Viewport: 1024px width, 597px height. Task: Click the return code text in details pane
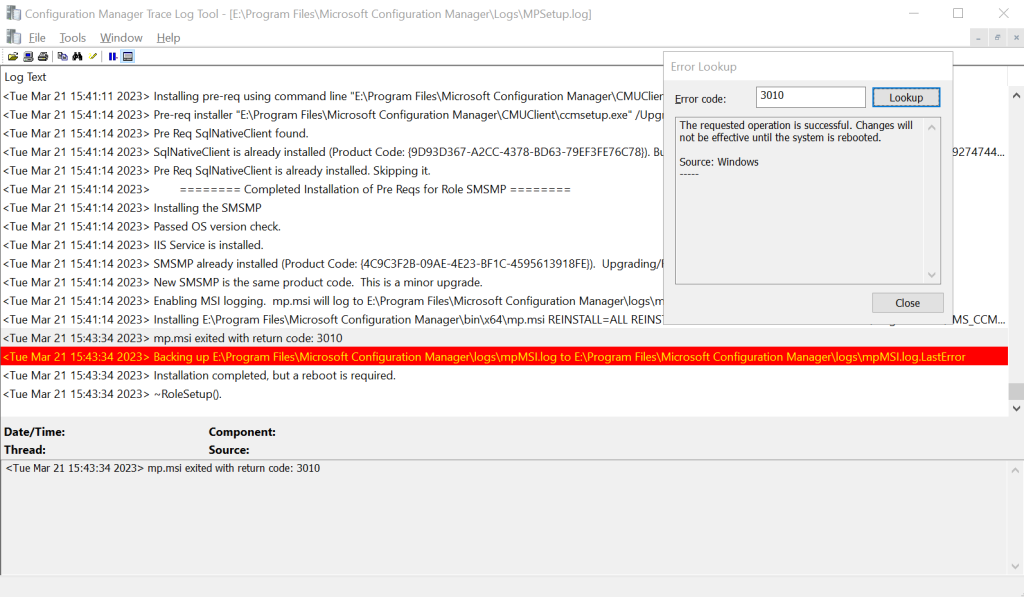pos(163,468)
